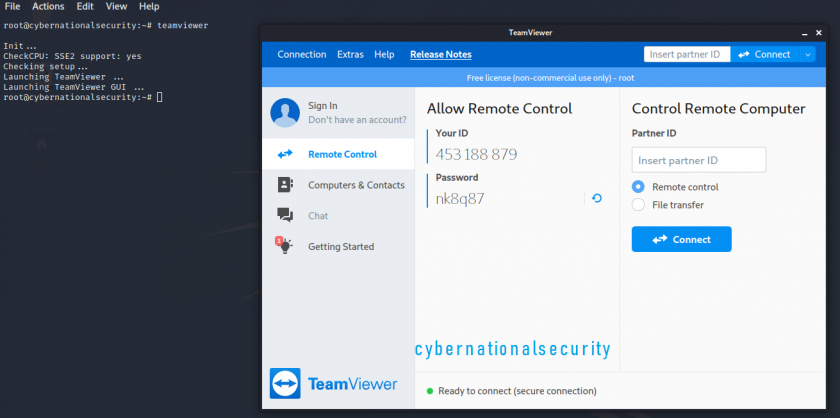Image resolution: width=840 pixels, height=418 pixels.
Task: Select the File transfer radio option
Action: pos(638,205)
